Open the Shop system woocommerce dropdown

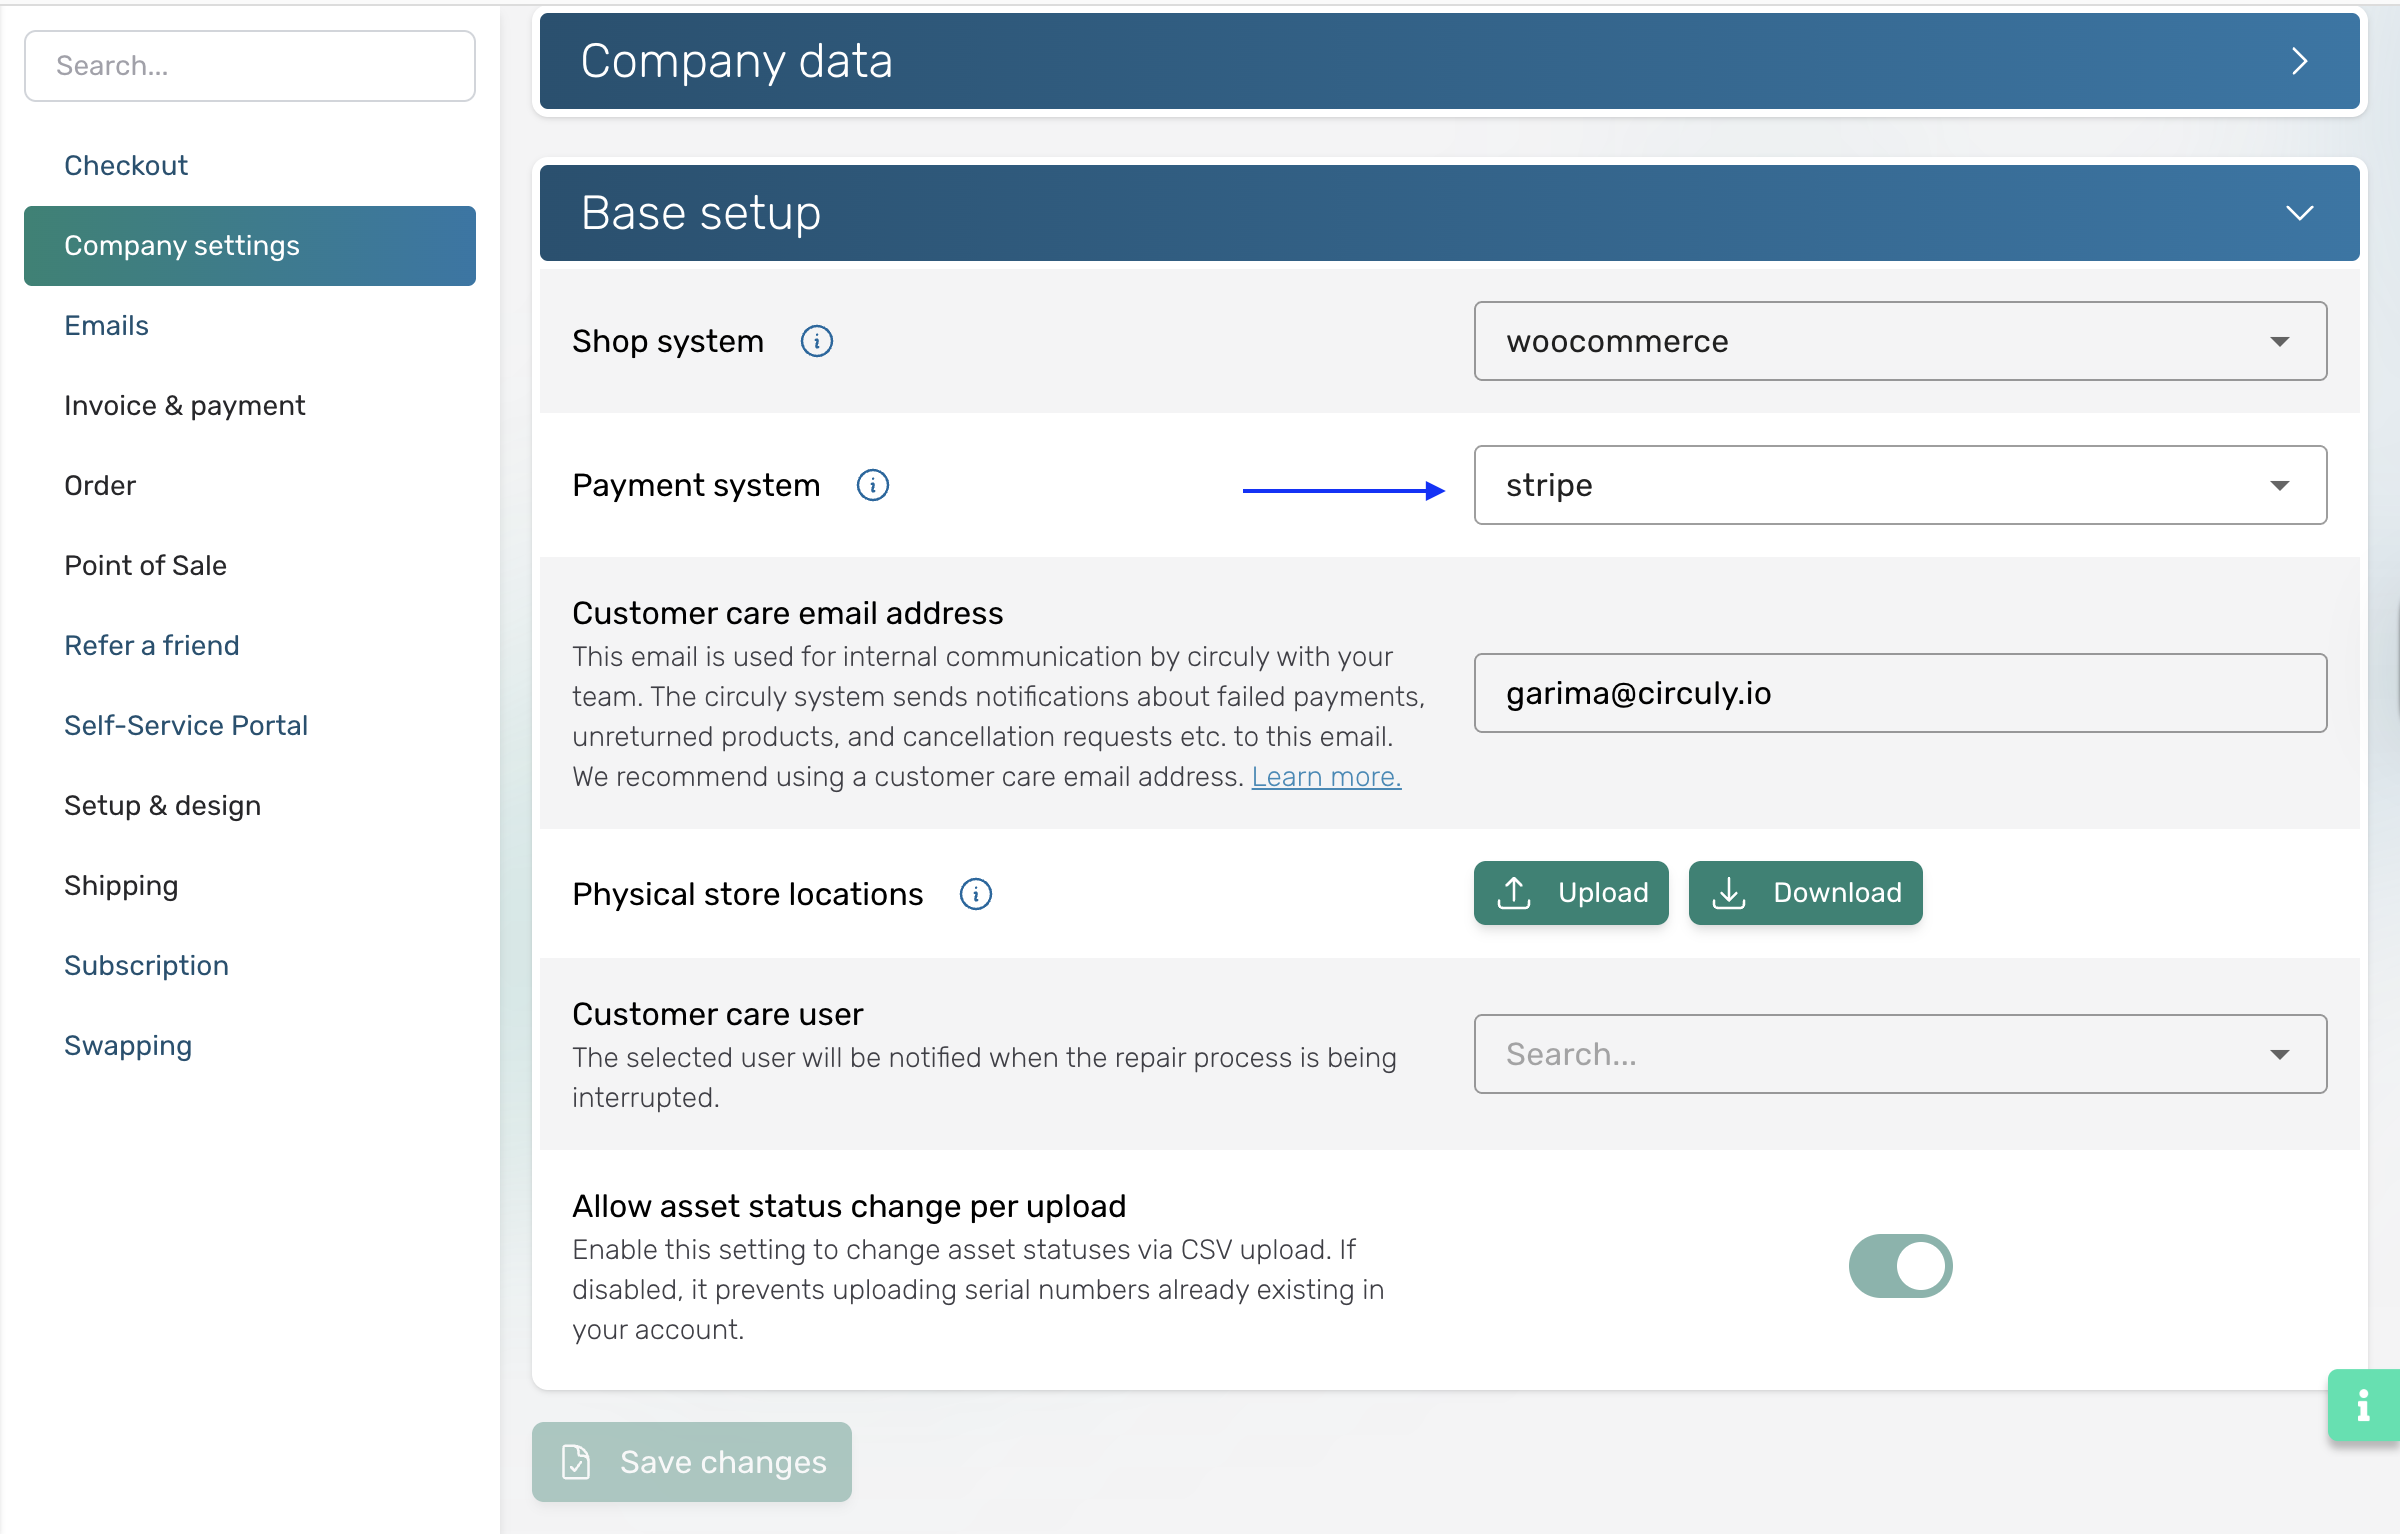(x=1899, y=341)
